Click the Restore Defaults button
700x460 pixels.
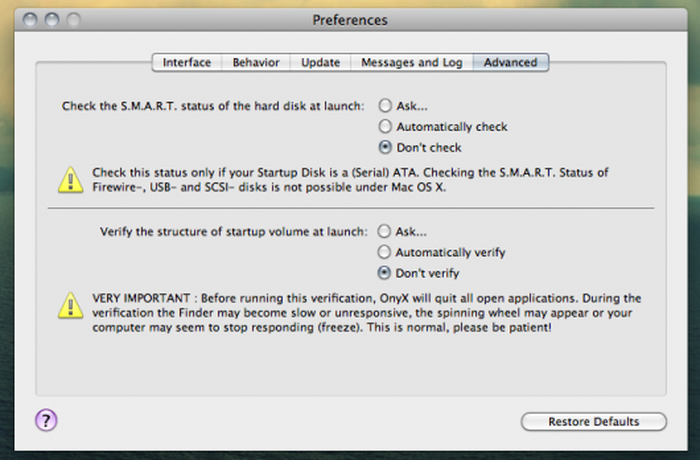pos(594,422)
